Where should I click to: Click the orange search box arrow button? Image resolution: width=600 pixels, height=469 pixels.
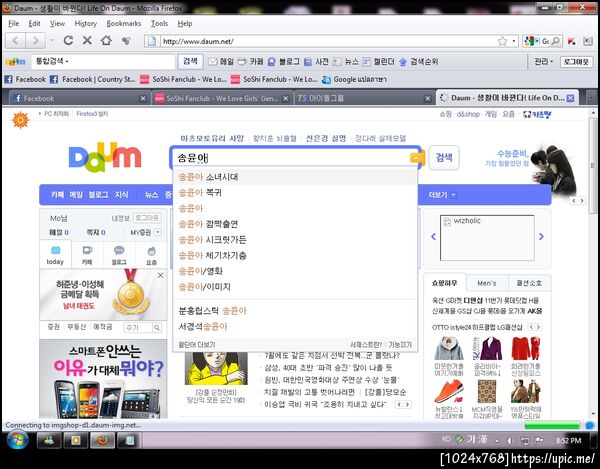417,158
